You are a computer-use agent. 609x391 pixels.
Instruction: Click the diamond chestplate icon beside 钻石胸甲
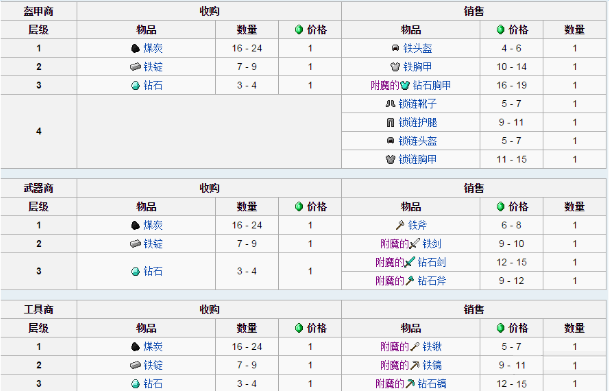point(405,85)
